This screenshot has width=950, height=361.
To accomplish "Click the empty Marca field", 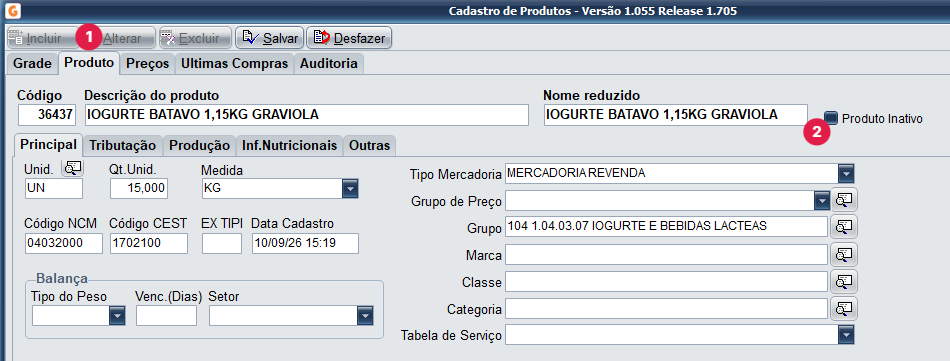I will tap(666, 255).
